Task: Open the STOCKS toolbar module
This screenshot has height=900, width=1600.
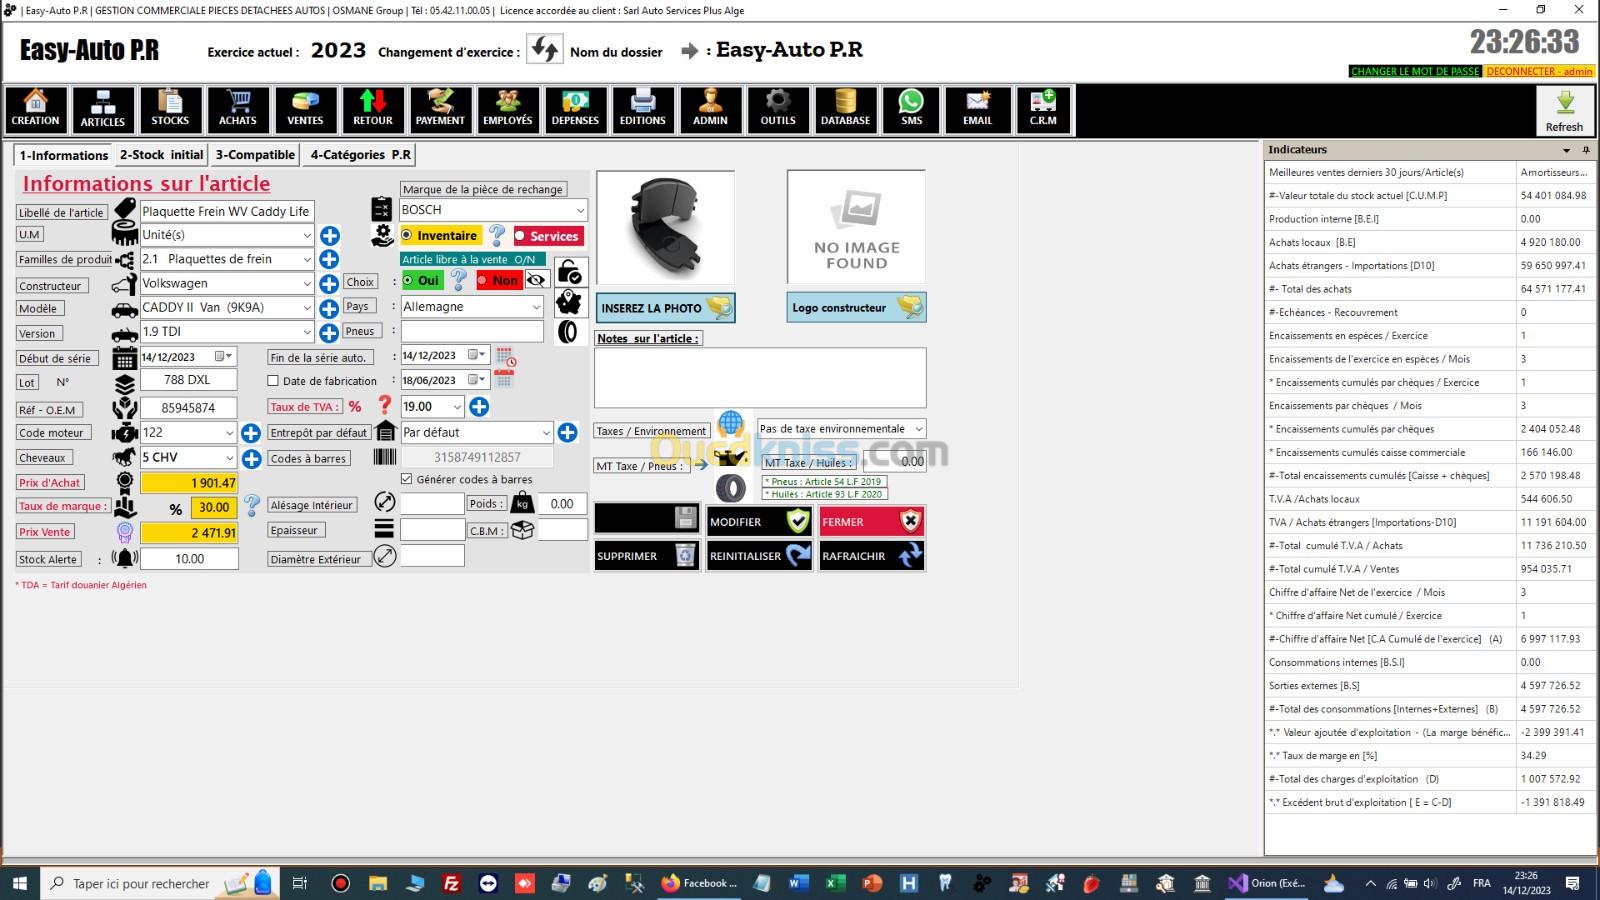Action: [170, 109]
